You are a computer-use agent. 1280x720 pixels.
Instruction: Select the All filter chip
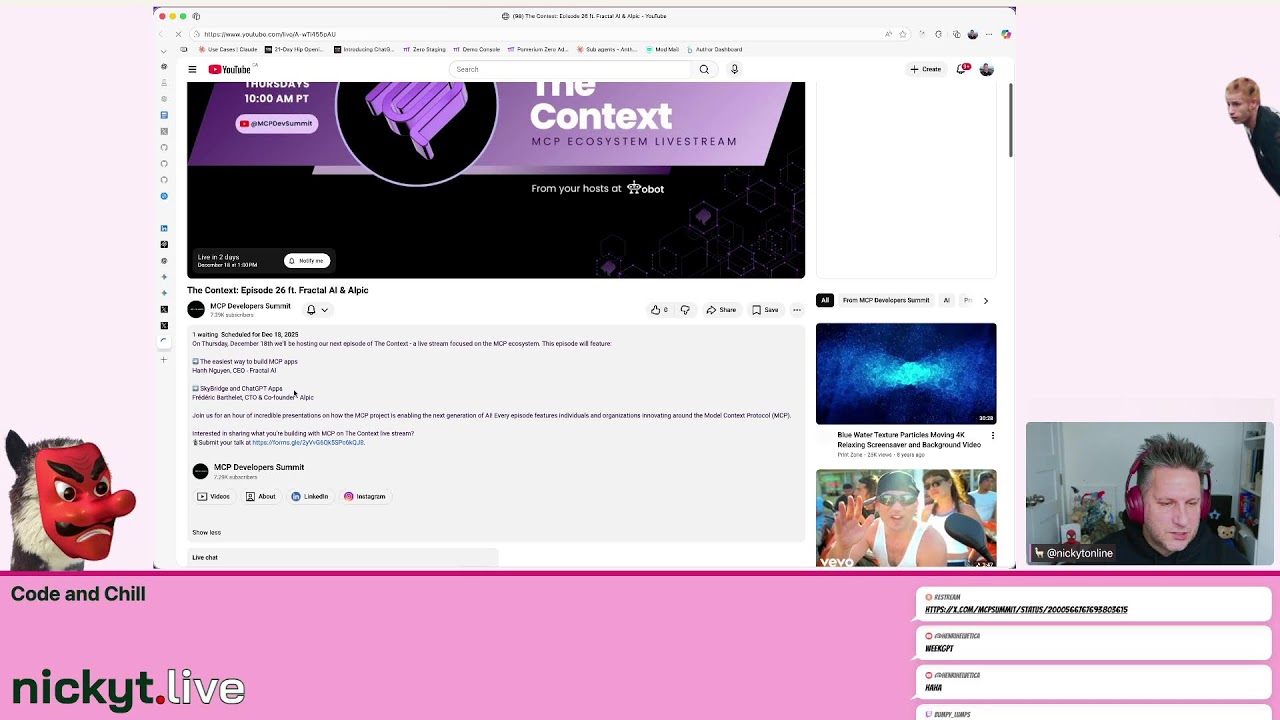(825, 300)
